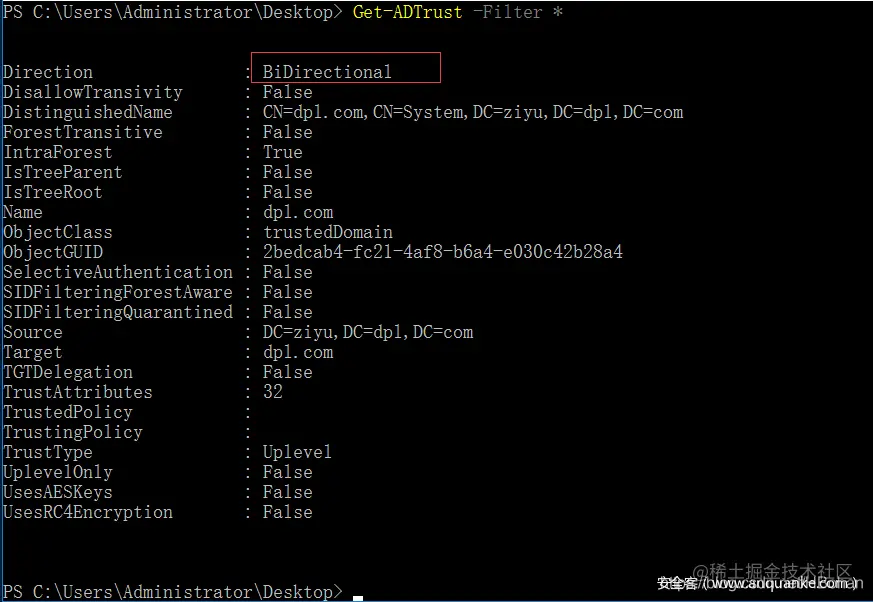Select the False value of UsesRC4Encryption
Viewport: 873px width, 602px height.
pos(287,512)
